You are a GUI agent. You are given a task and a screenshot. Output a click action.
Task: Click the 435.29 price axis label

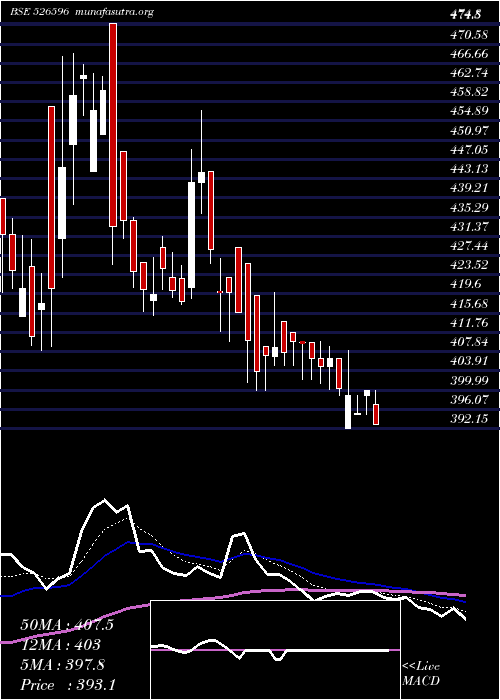point(469,208)
